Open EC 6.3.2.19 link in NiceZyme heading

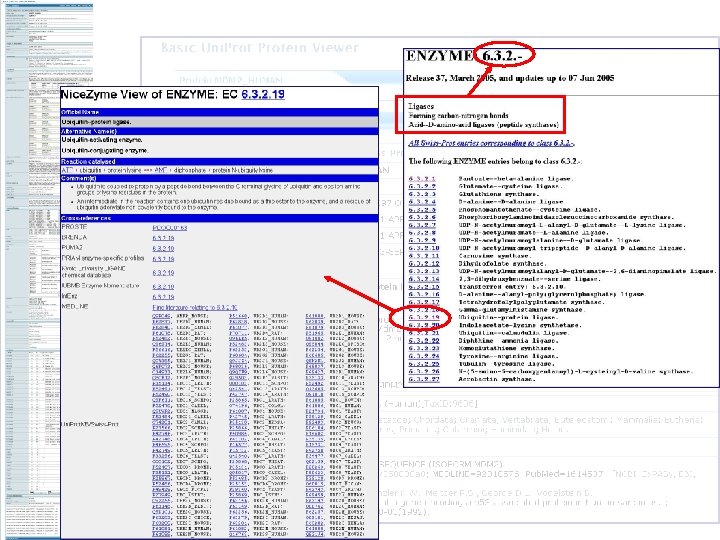(263, 95)
